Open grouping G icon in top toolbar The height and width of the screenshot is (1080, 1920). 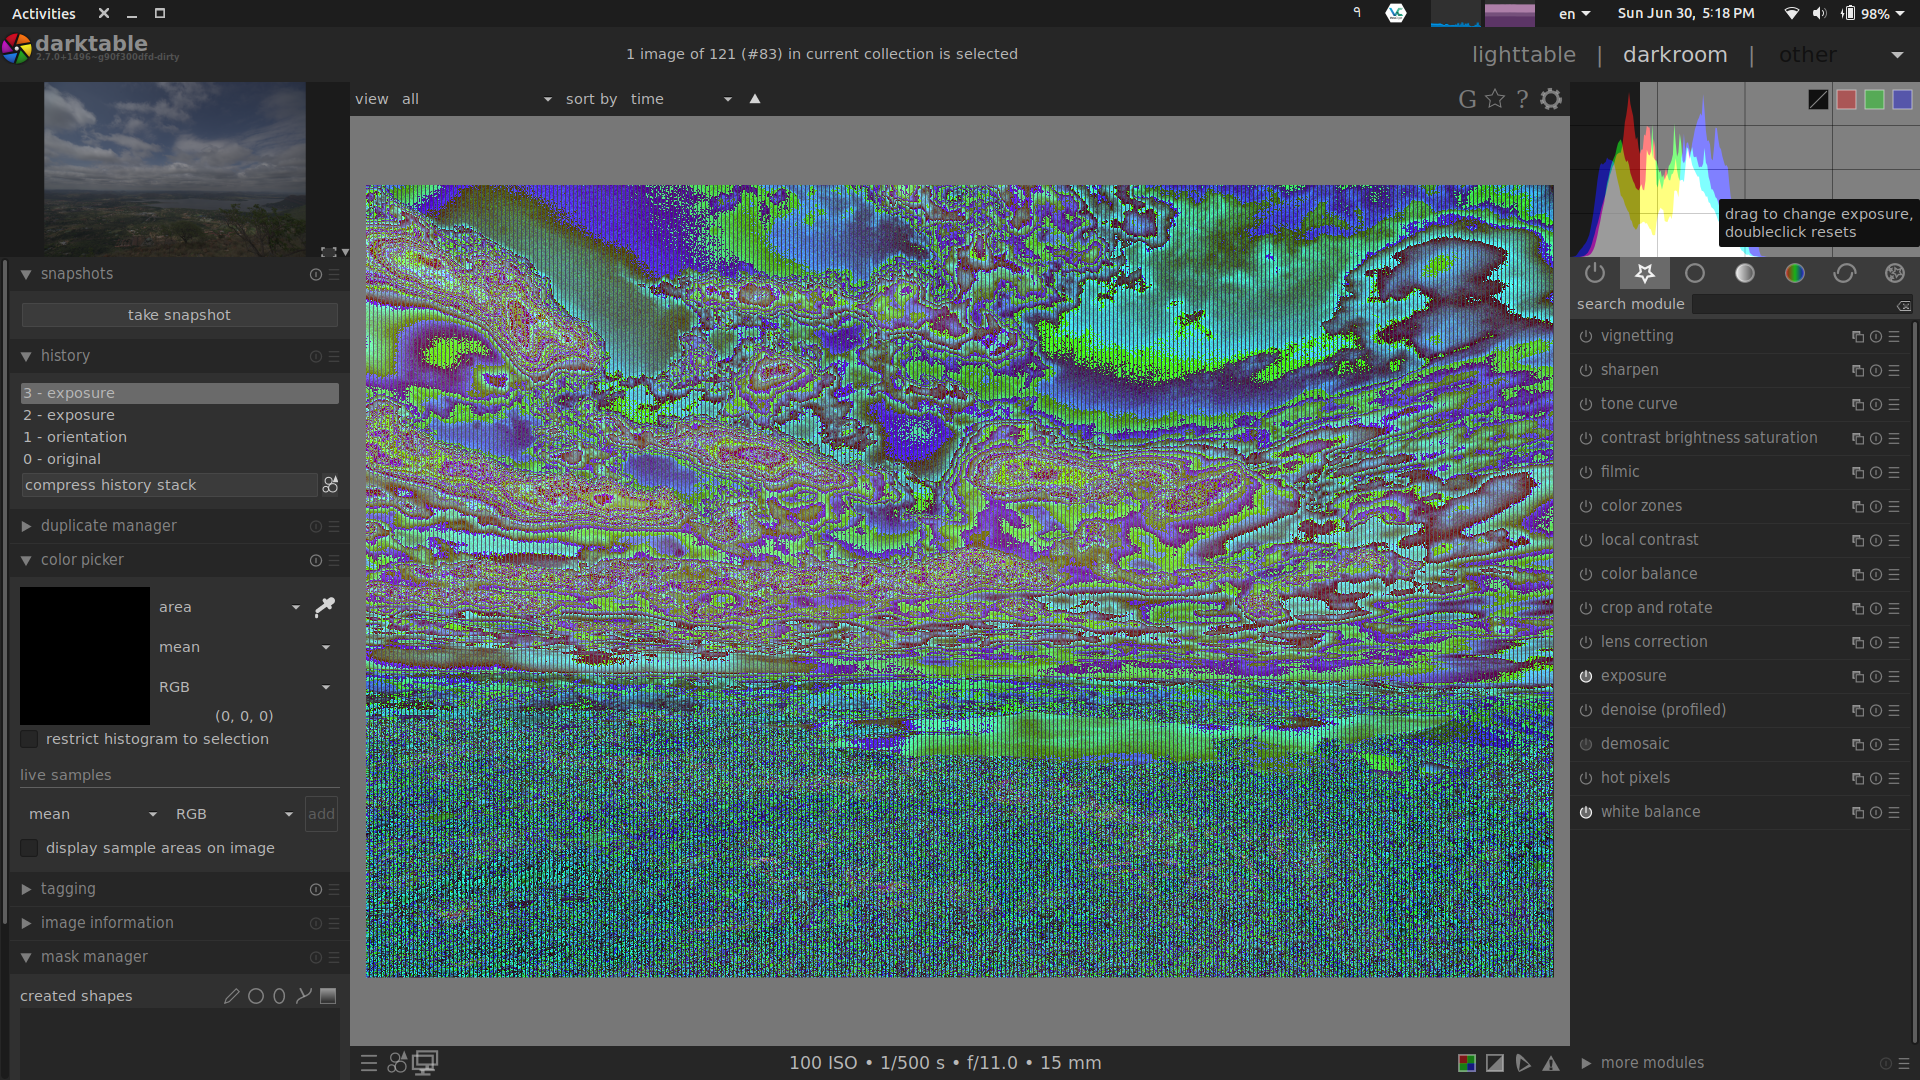click(1467, 99)
